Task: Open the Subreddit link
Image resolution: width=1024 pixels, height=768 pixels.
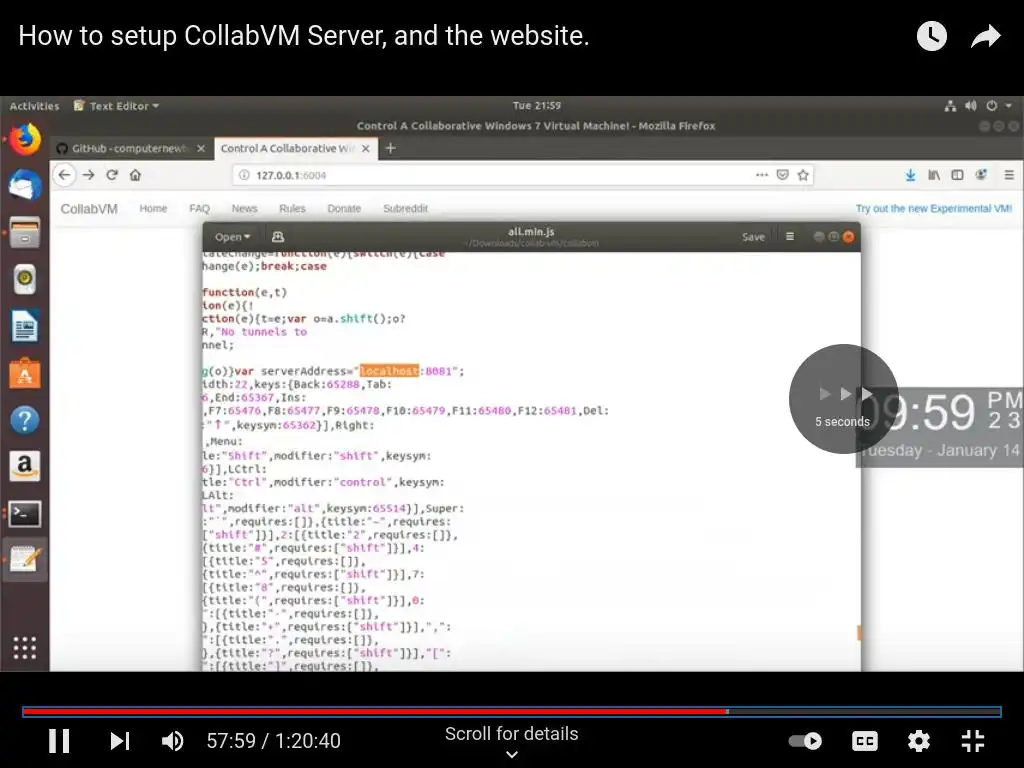Action: (406, 208)
